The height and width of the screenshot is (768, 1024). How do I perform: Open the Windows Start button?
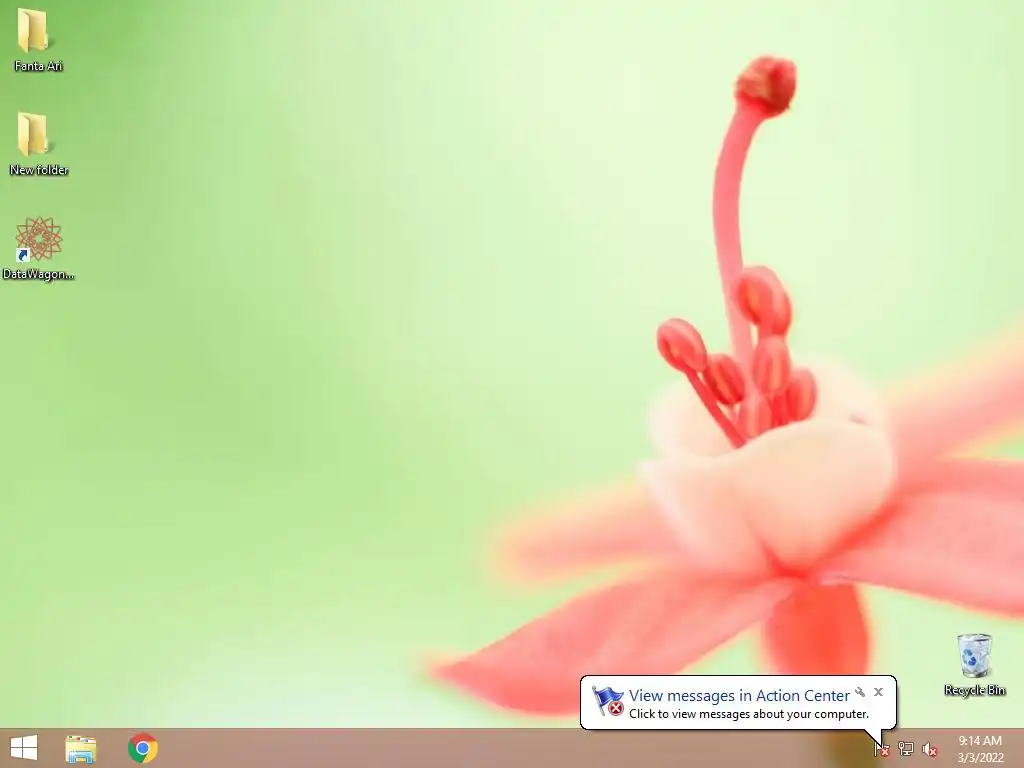[24, 748]
